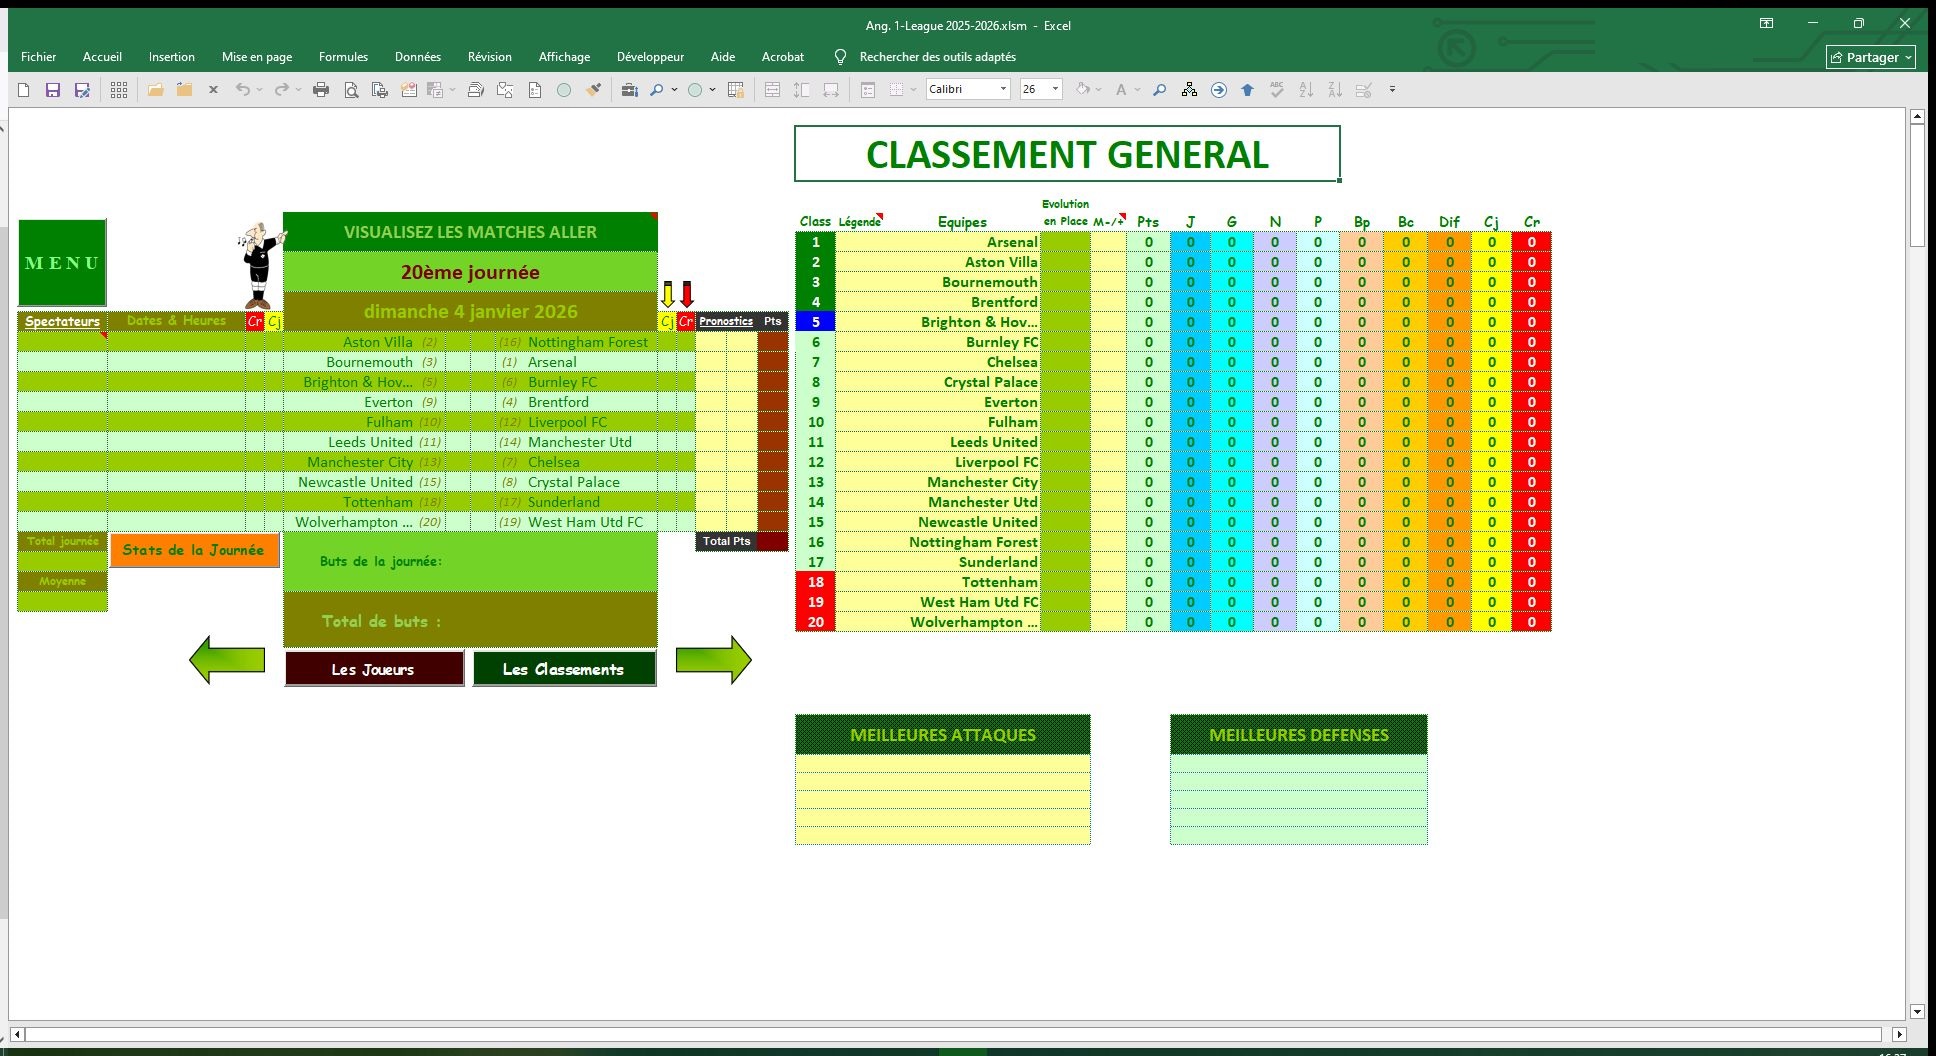Open Stats de la Journée

(x=194, y=550)
